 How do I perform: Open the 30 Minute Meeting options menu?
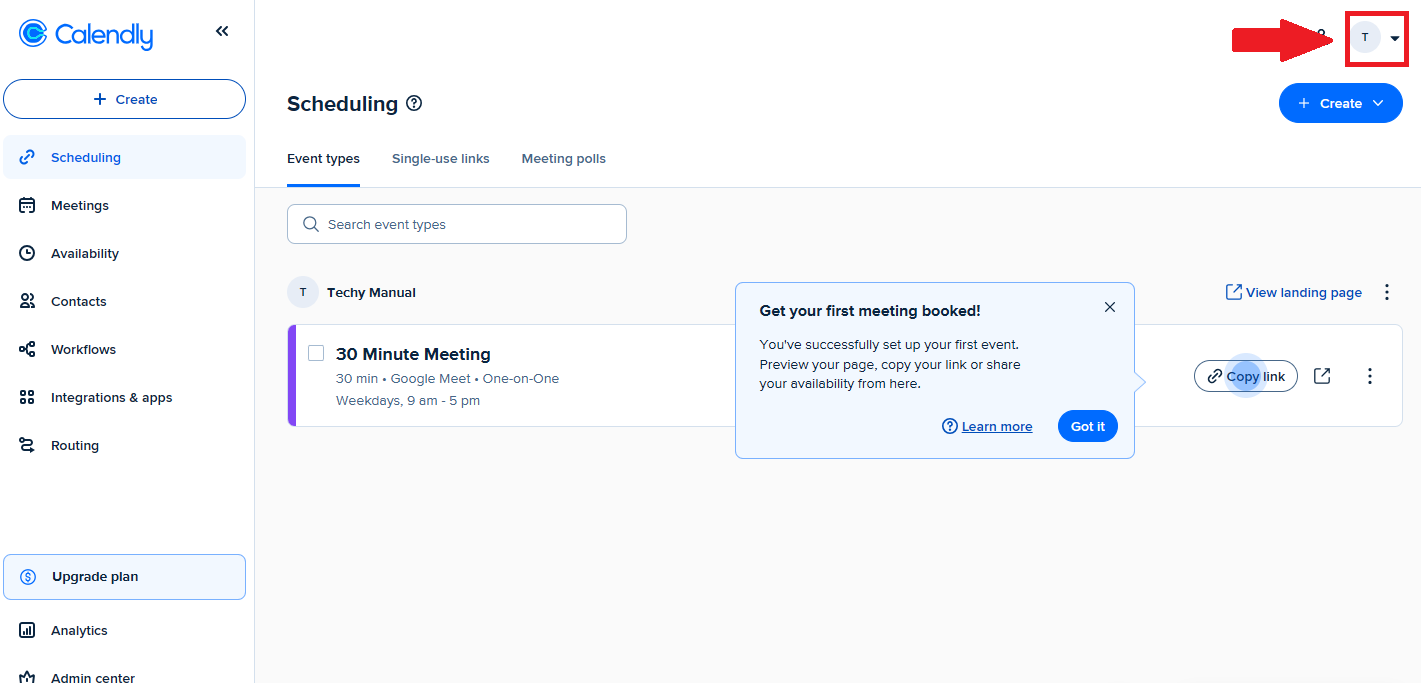[1370, 376]
